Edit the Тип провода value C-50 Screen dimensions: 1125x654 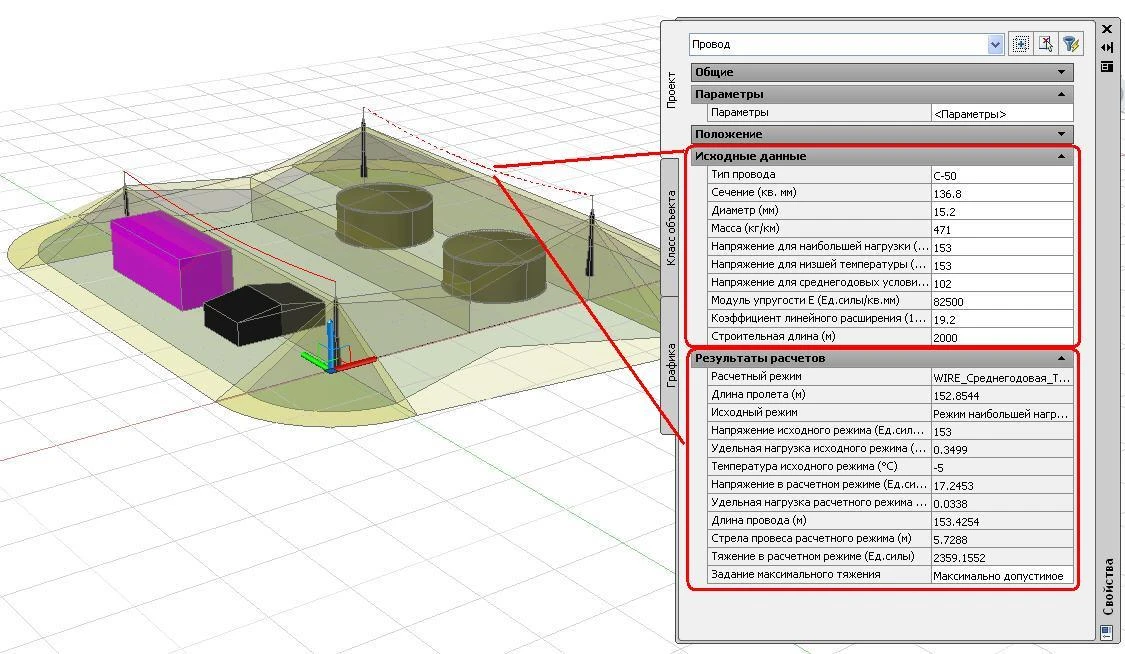pyautogui.click(x=1001, y=176)
